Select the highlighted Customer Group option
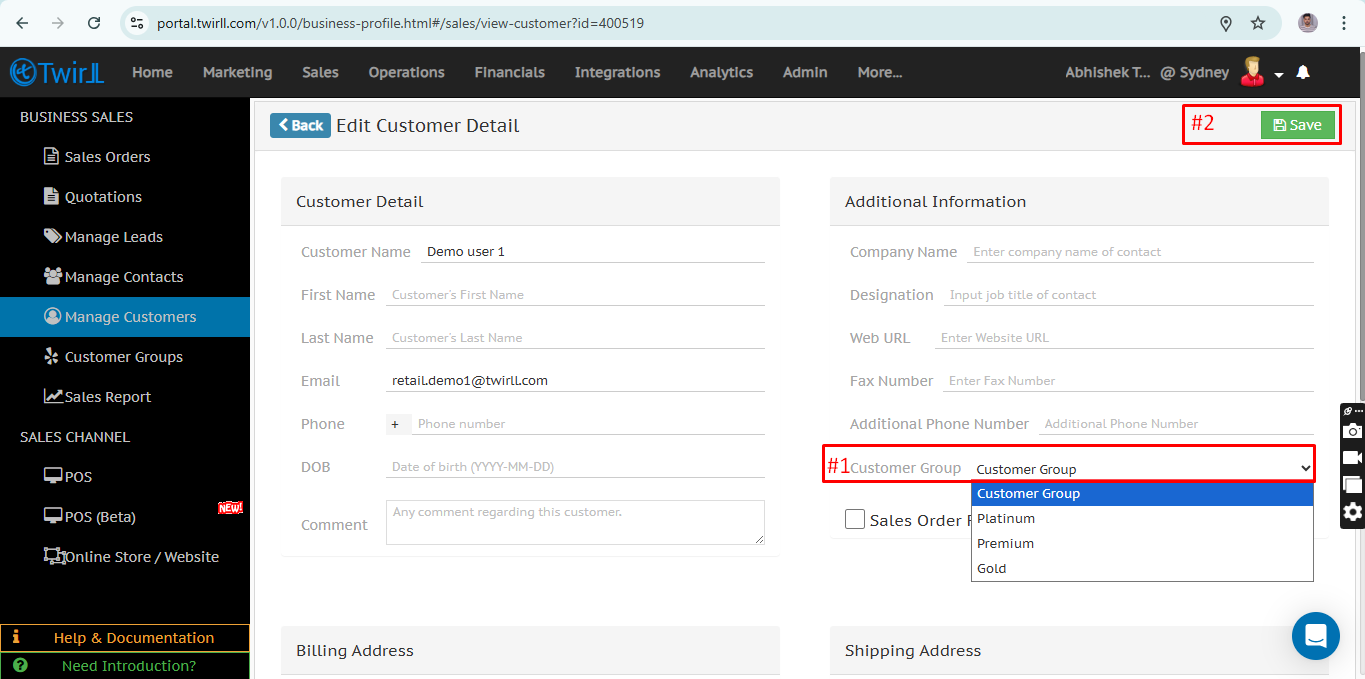 tap(1142, 493)
